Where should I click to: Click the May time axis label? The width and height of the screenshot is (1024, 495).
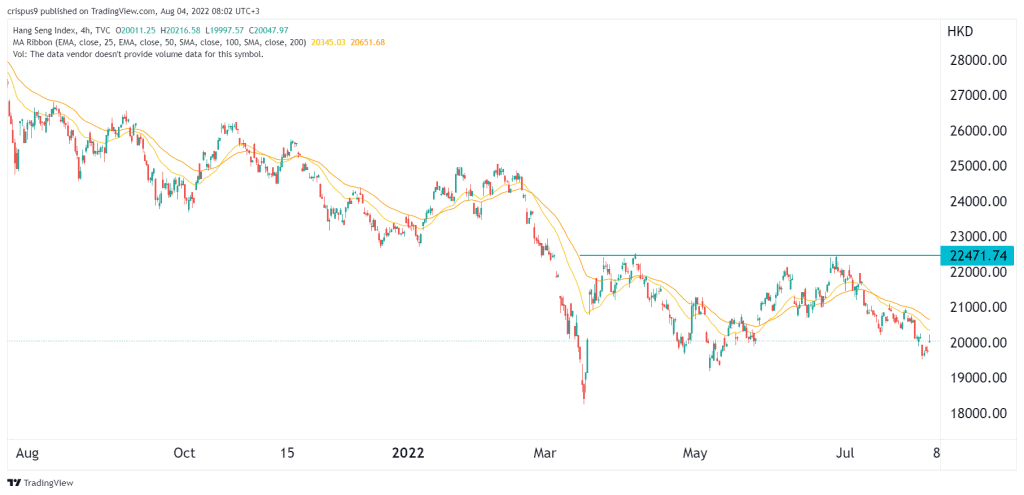click(x=695, y=453)
